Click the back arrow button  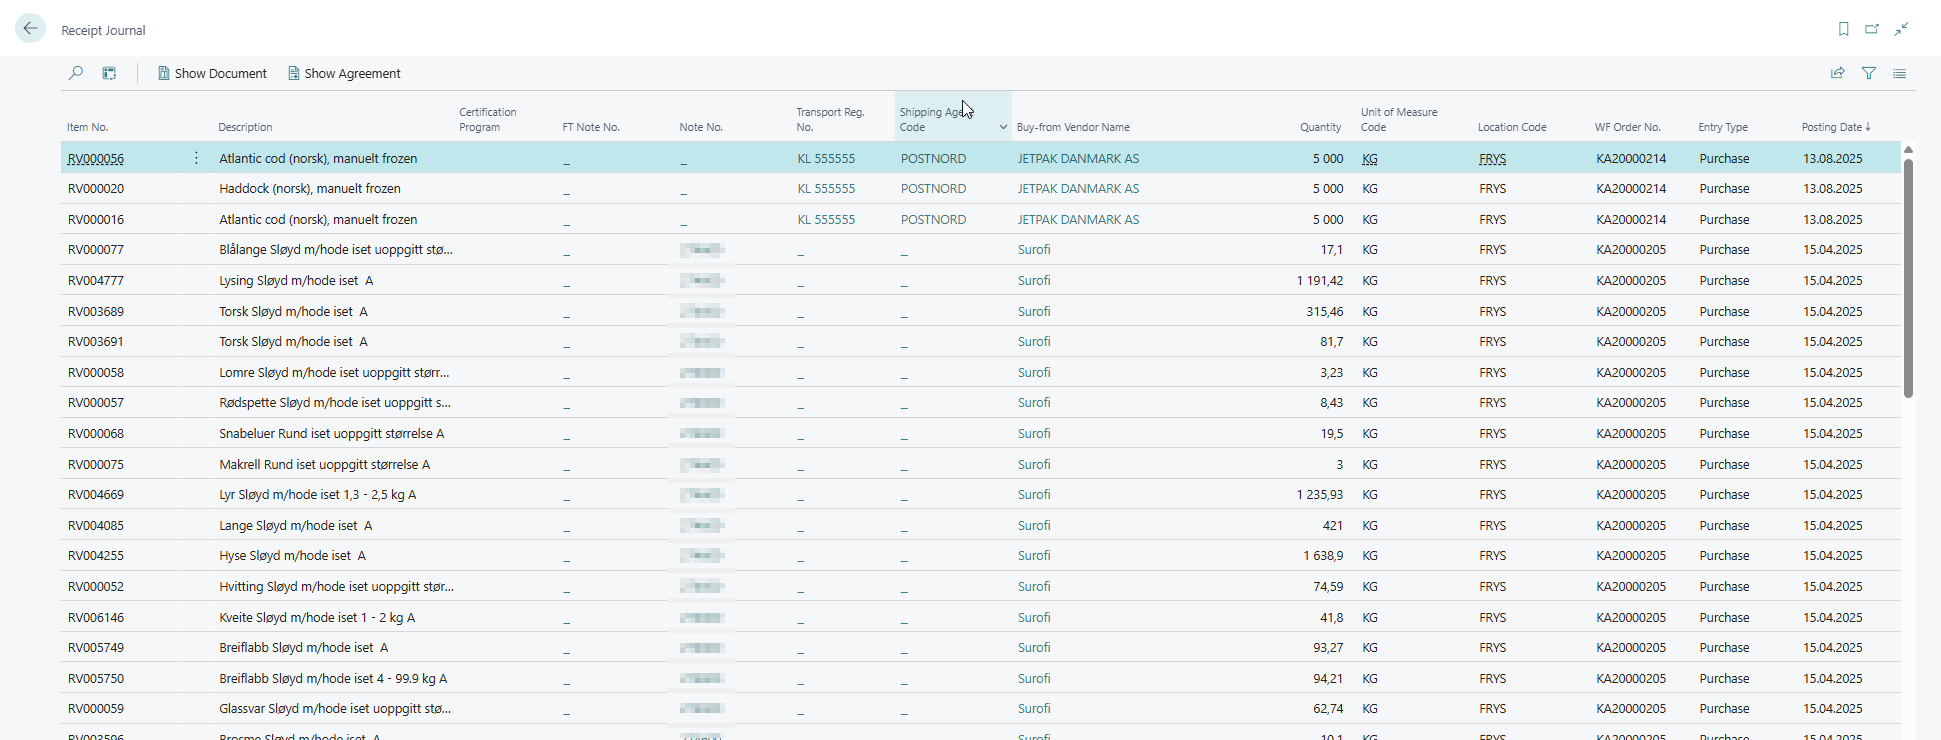click(30, 29)
